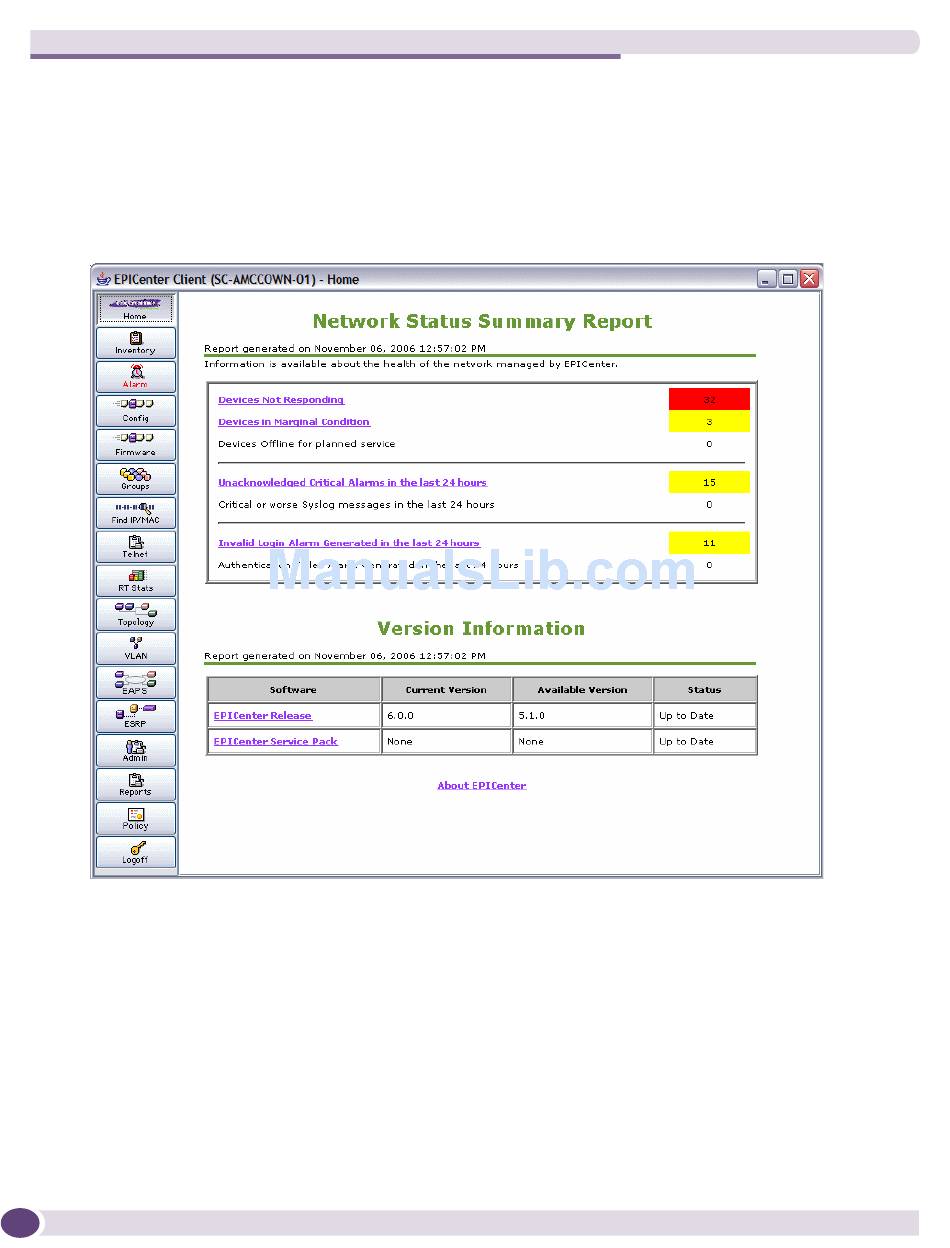Open the Alarm manager icon
The height and width of the screenshot is (1248, 950).
(135, 377)
